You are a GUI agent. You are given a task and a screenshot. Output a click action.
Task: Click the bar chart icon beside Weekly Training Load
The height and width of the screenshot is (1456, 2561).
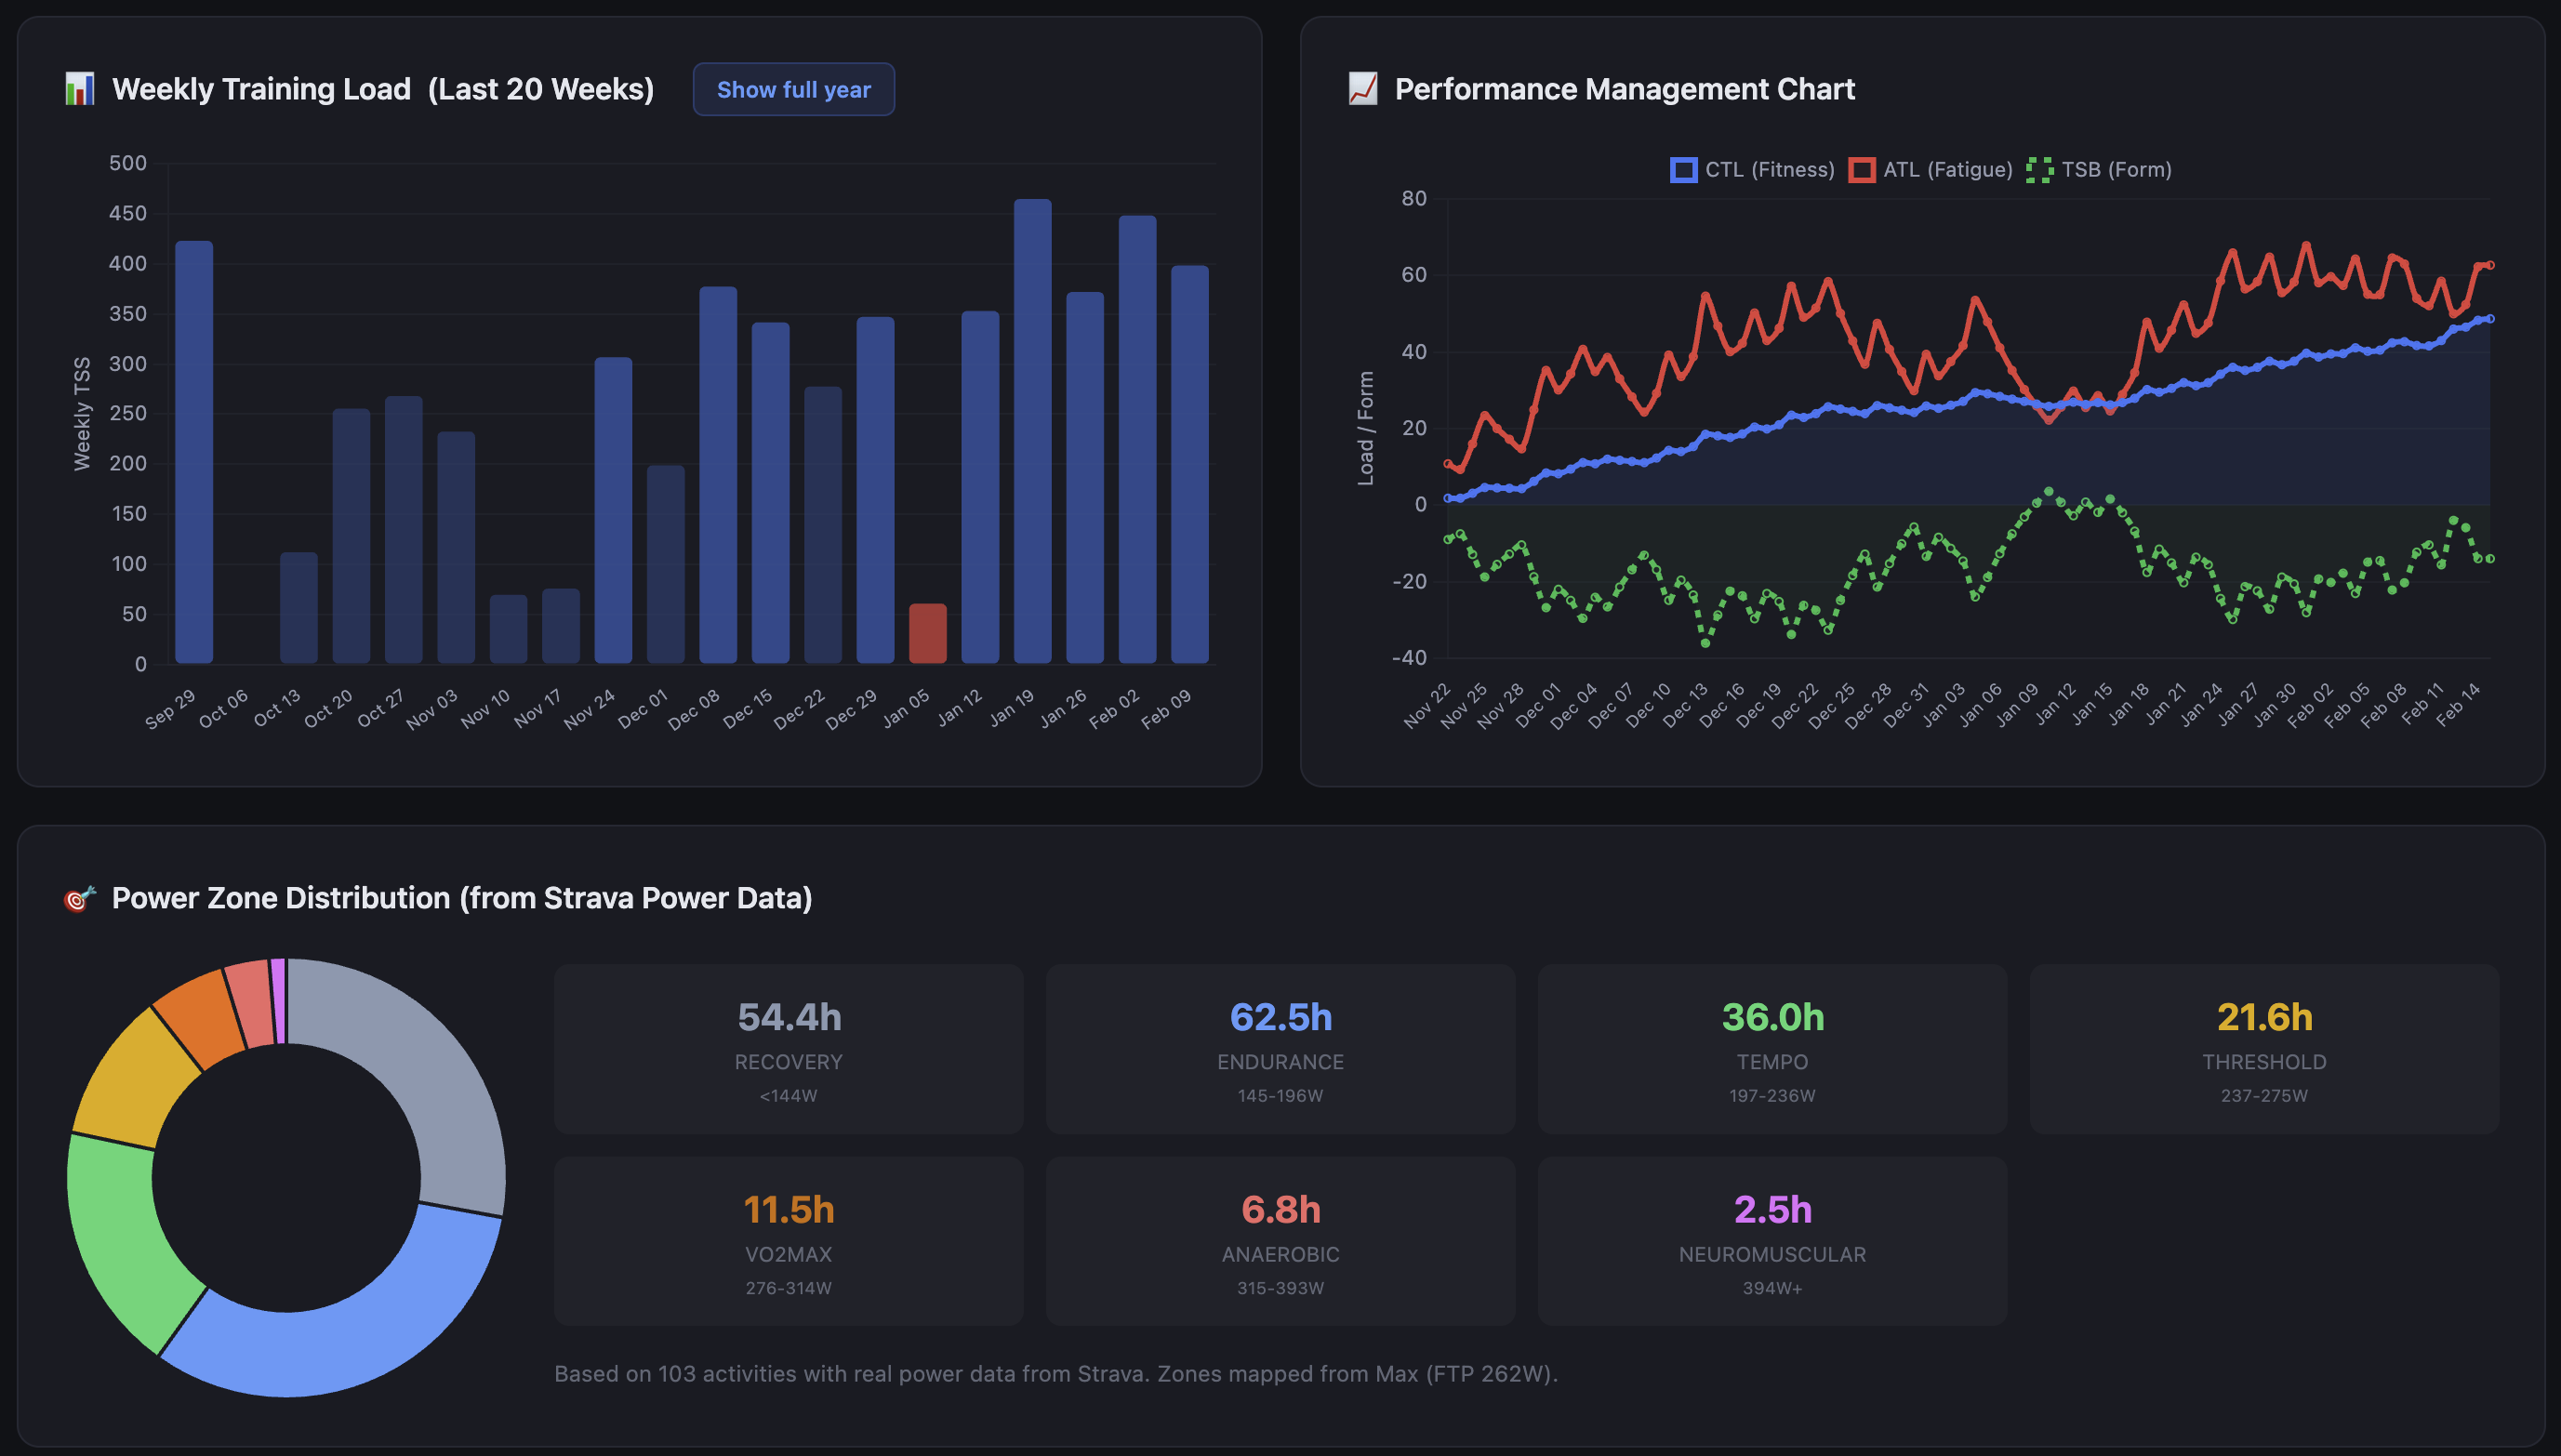[x=78, y=89]
